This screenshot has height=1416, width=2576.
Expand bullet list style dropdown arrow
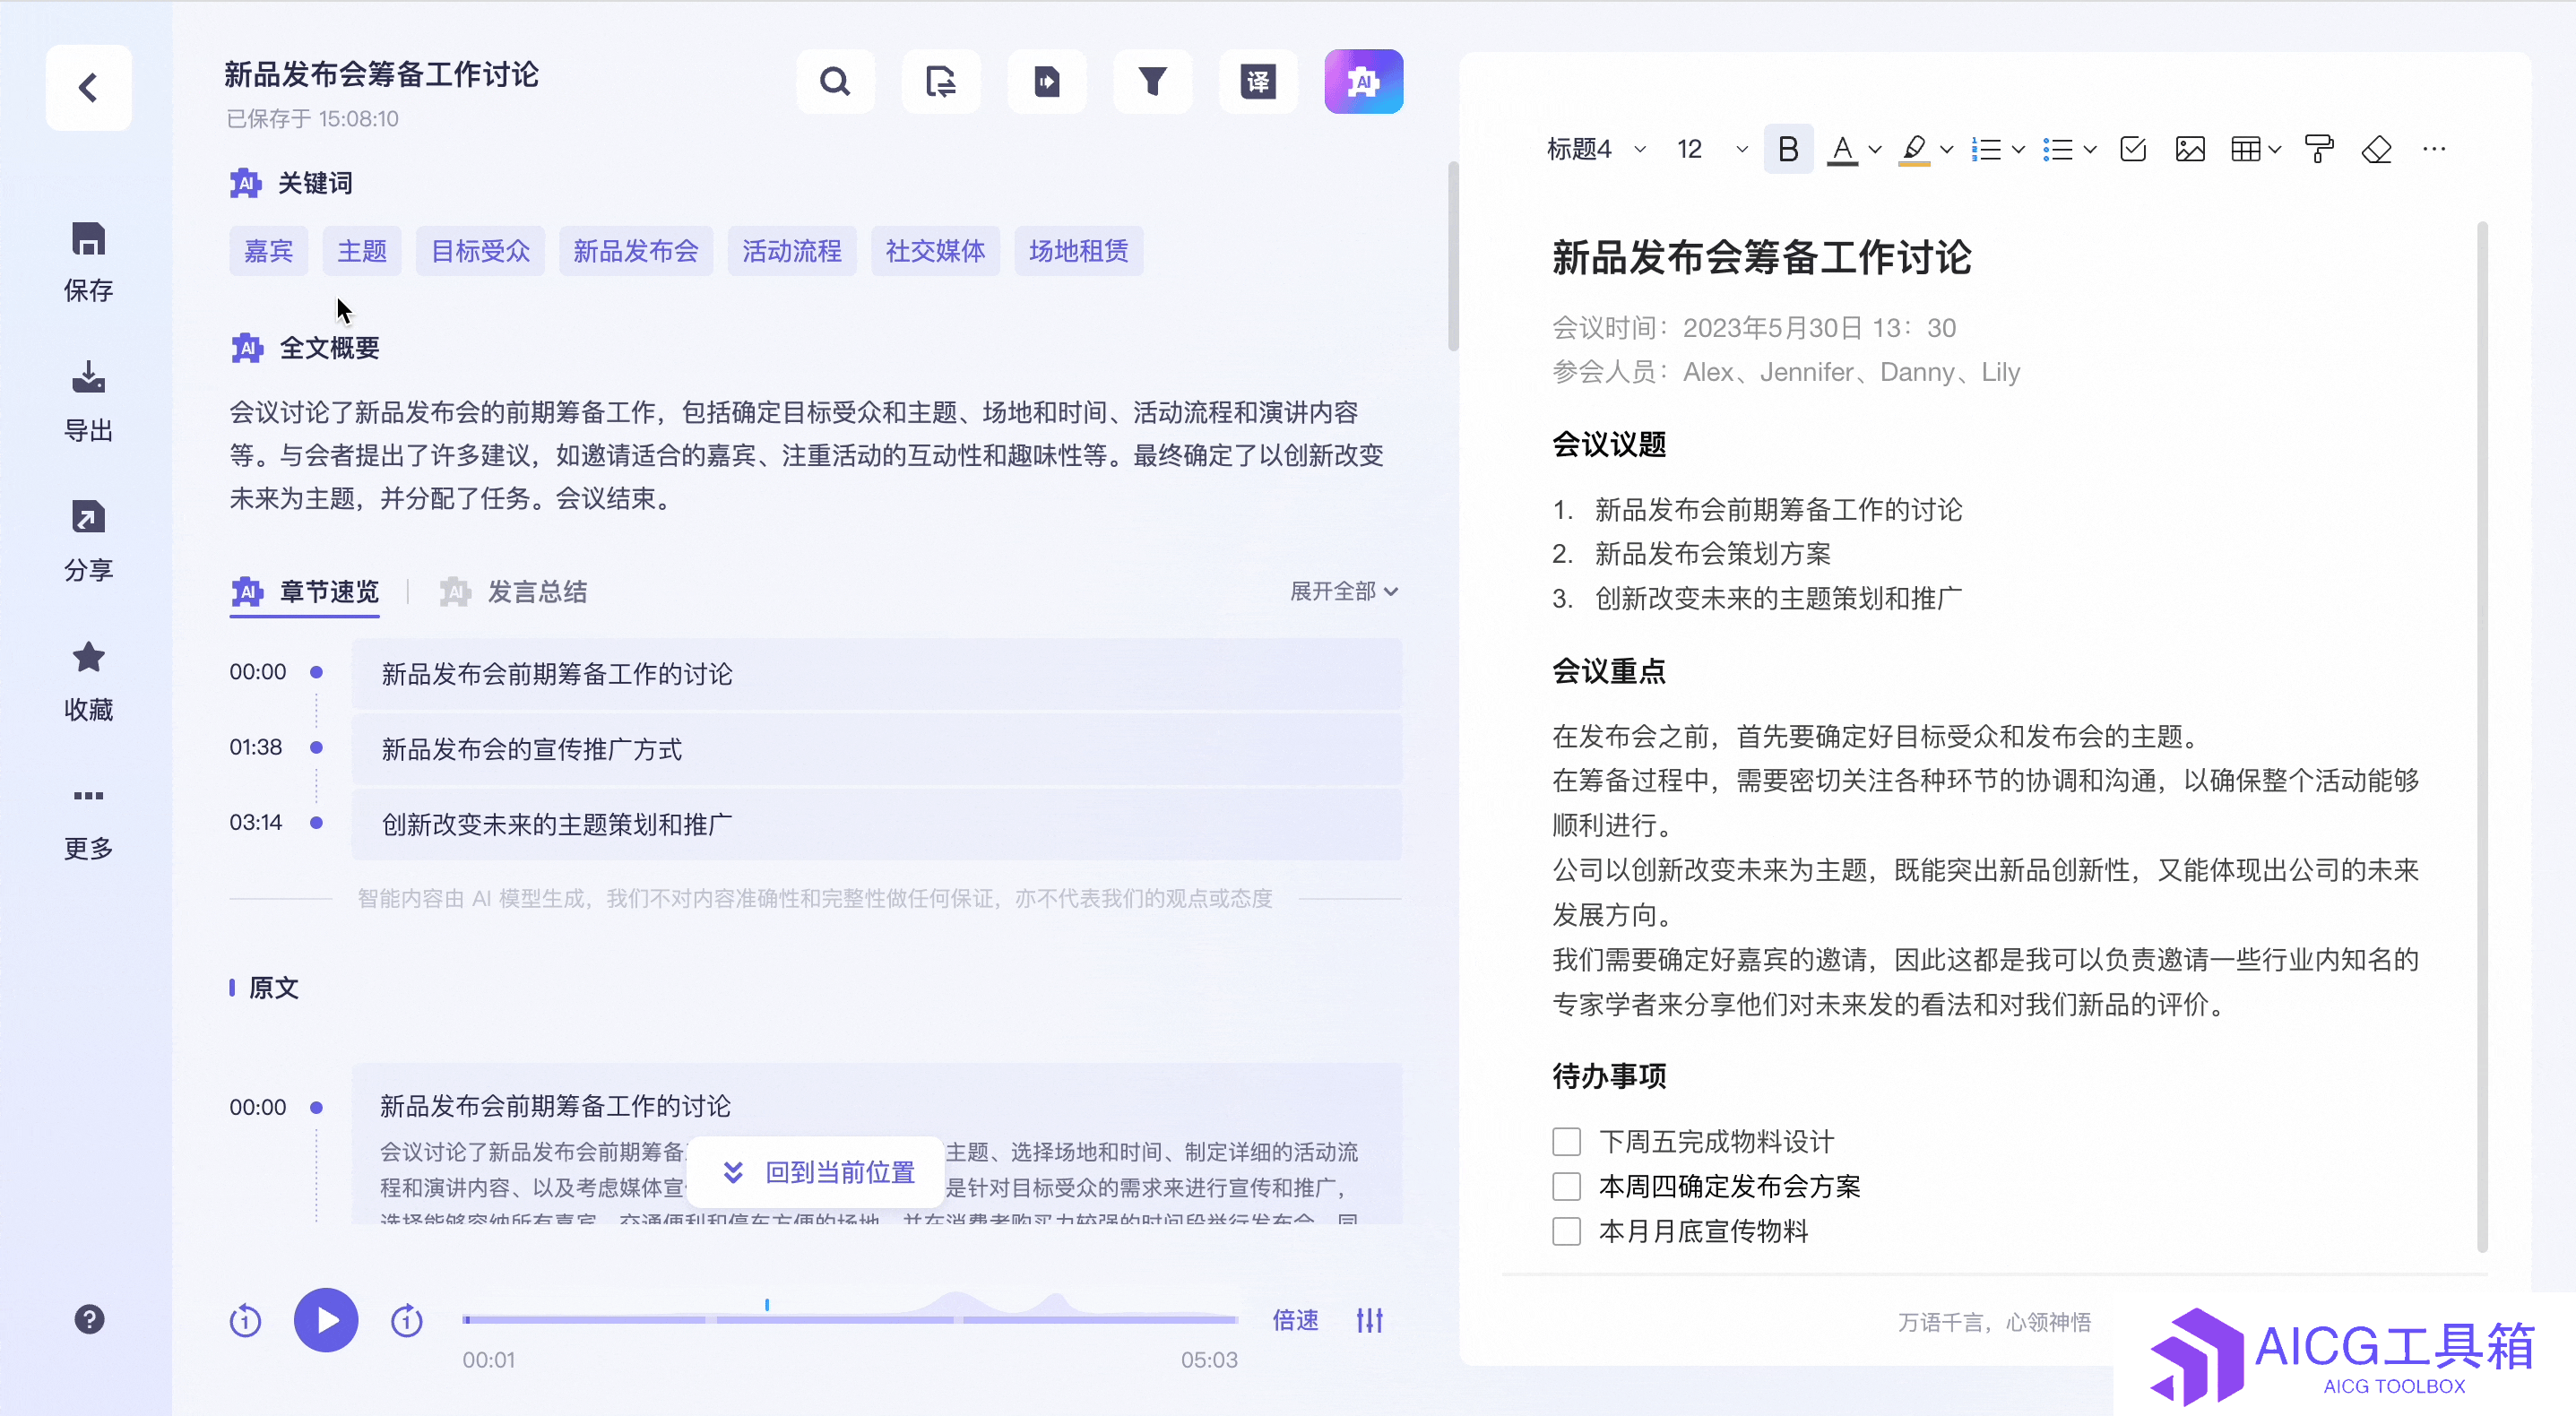(2090, 150)
